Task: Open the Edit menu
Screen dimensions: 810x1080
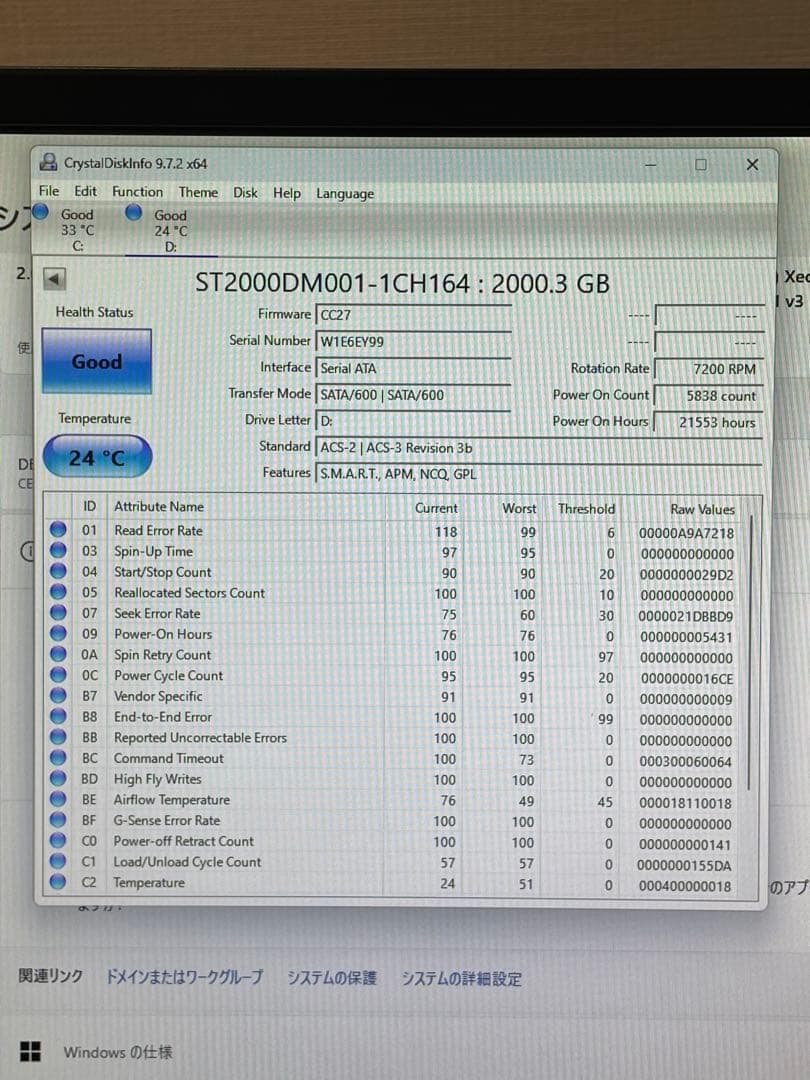Action: point(85,192)
